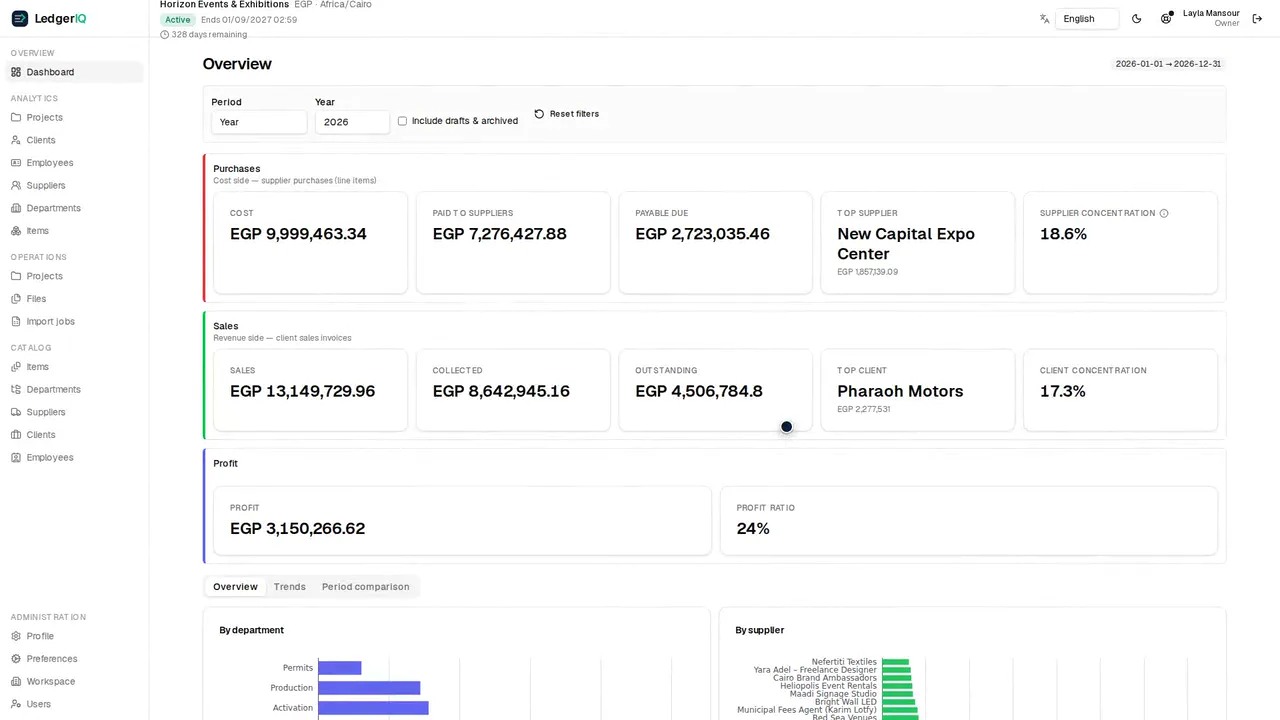Open Departments under the Catalog section
Image resolution: width=1280 pixels, height=720 pixels.
tap(74, 389)
